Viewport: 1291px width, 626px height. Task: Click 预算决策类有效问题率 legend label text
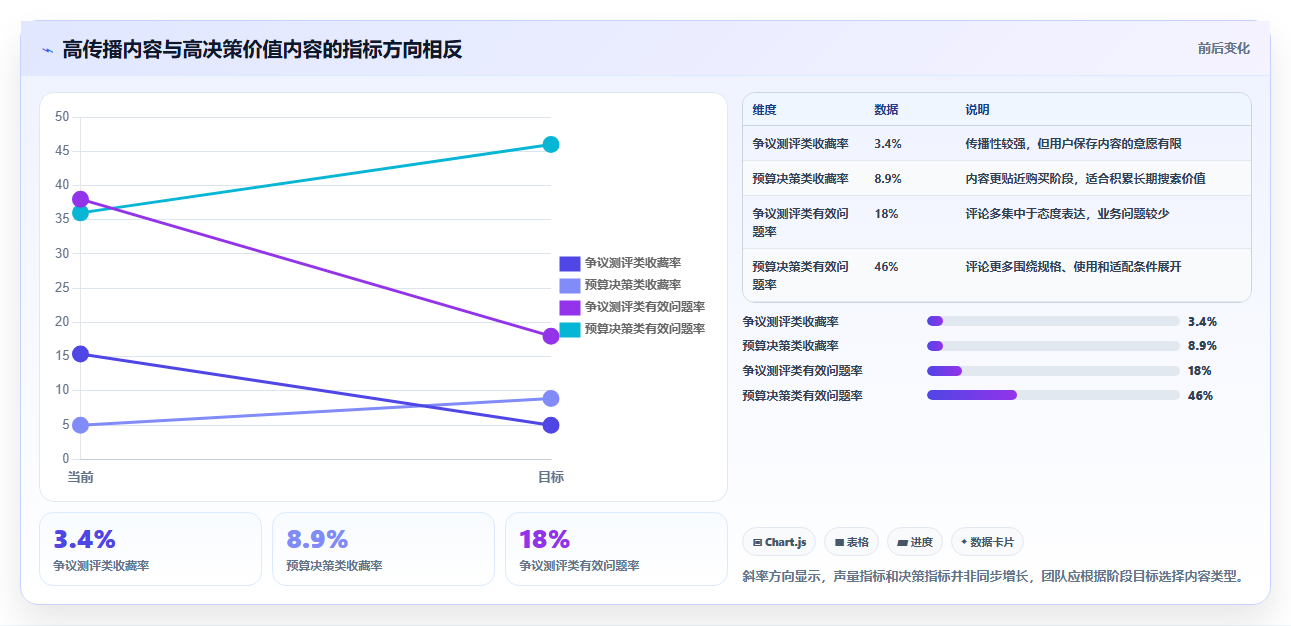pyautogui.click(x=645, y=329)
